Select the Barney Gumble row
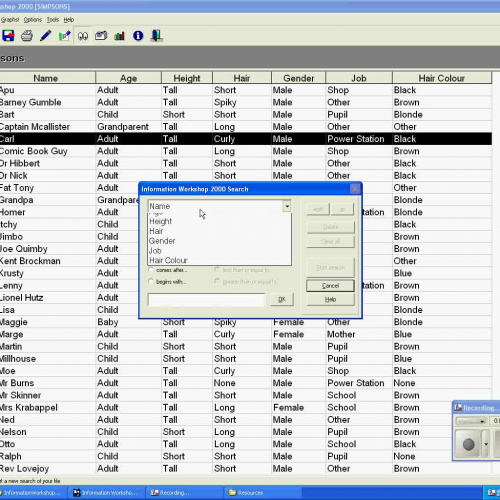Viewport: 500px width, 500px height. pos(246,102)
